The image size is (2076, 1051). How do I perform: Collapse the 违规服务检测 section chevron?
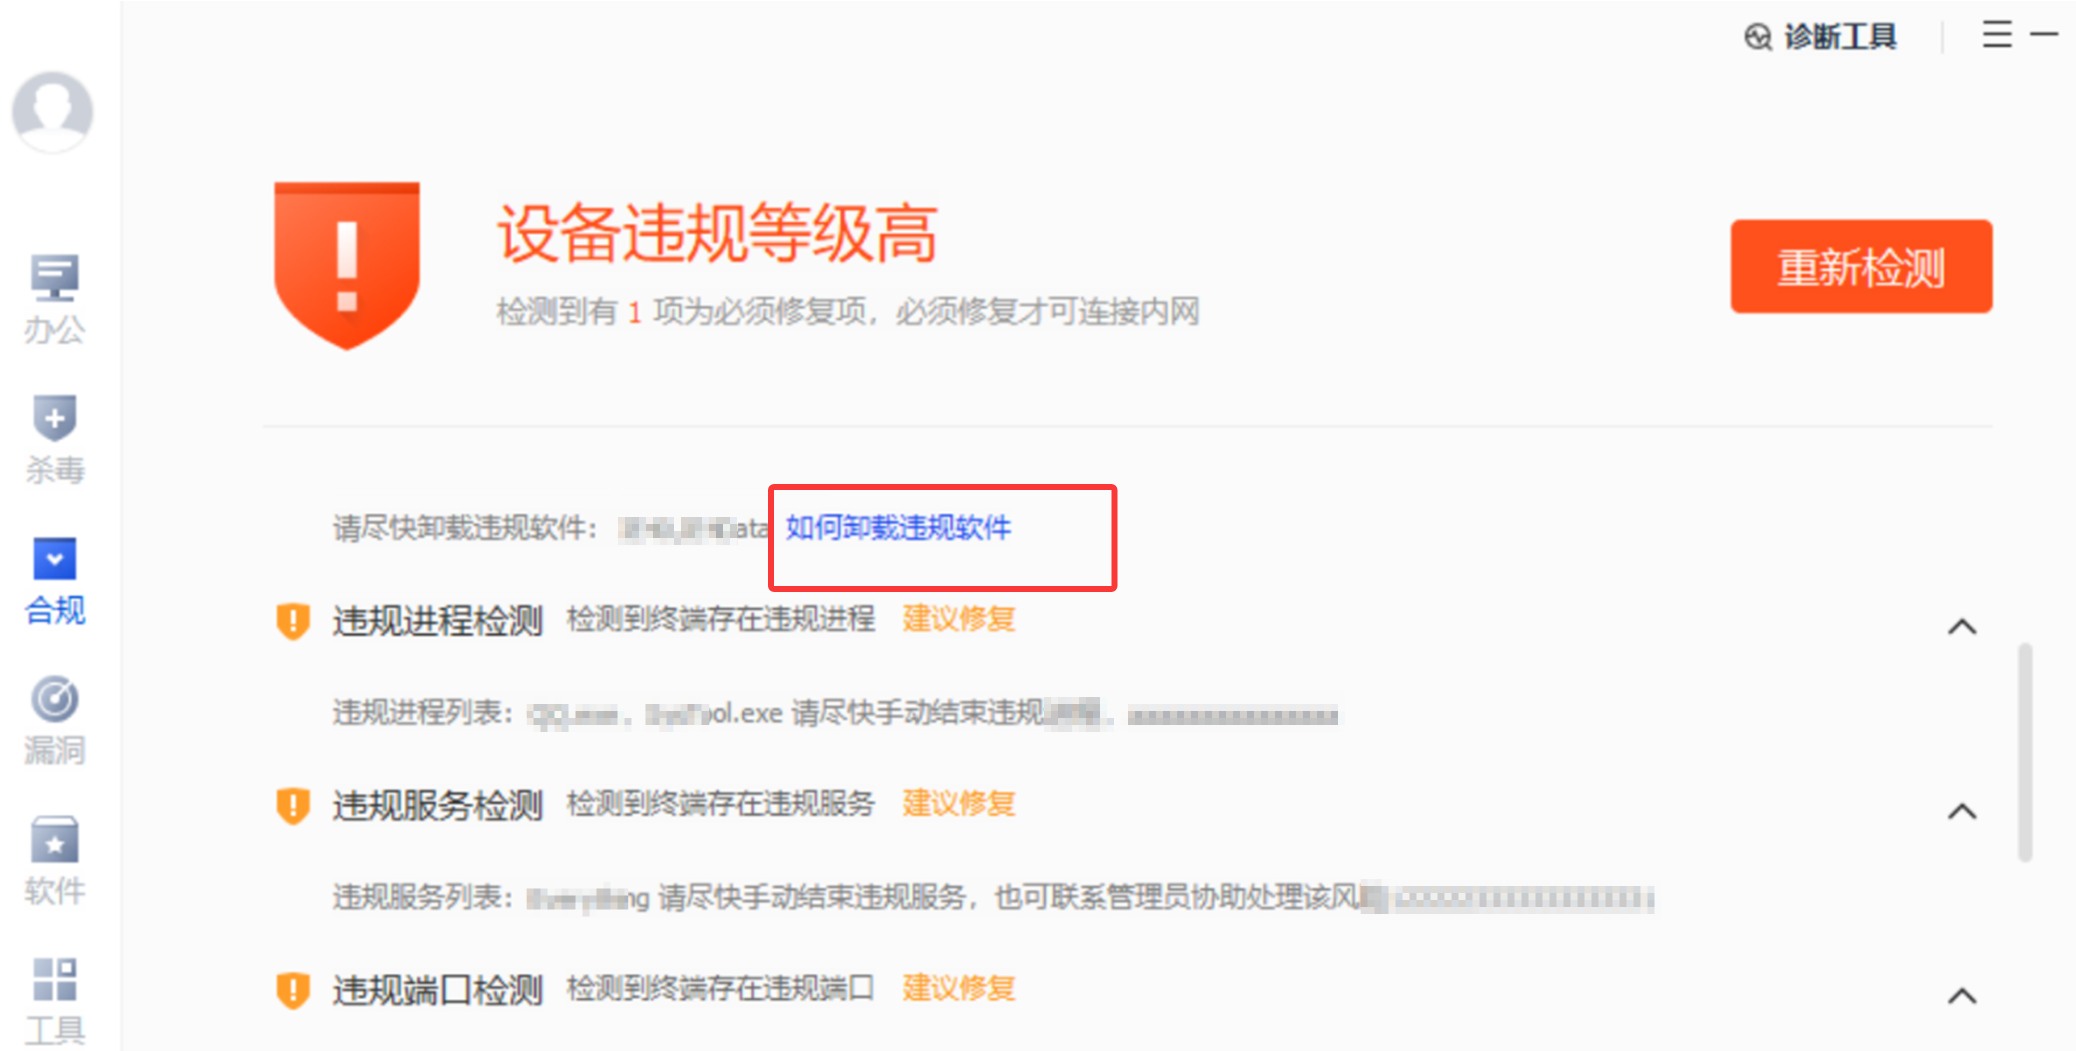pyautogui.click(x=1962, y=811)
